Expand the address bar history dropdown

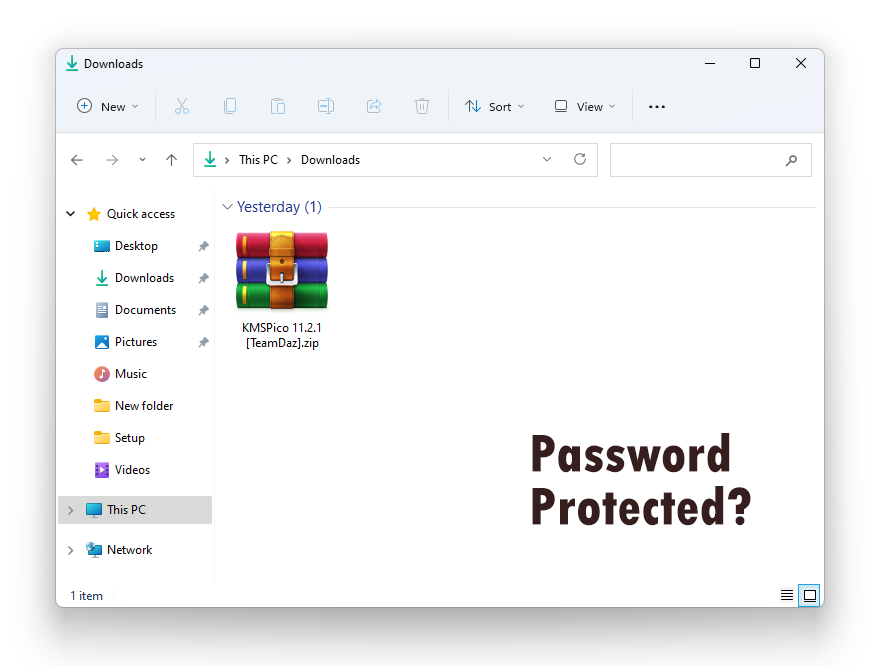547,159
